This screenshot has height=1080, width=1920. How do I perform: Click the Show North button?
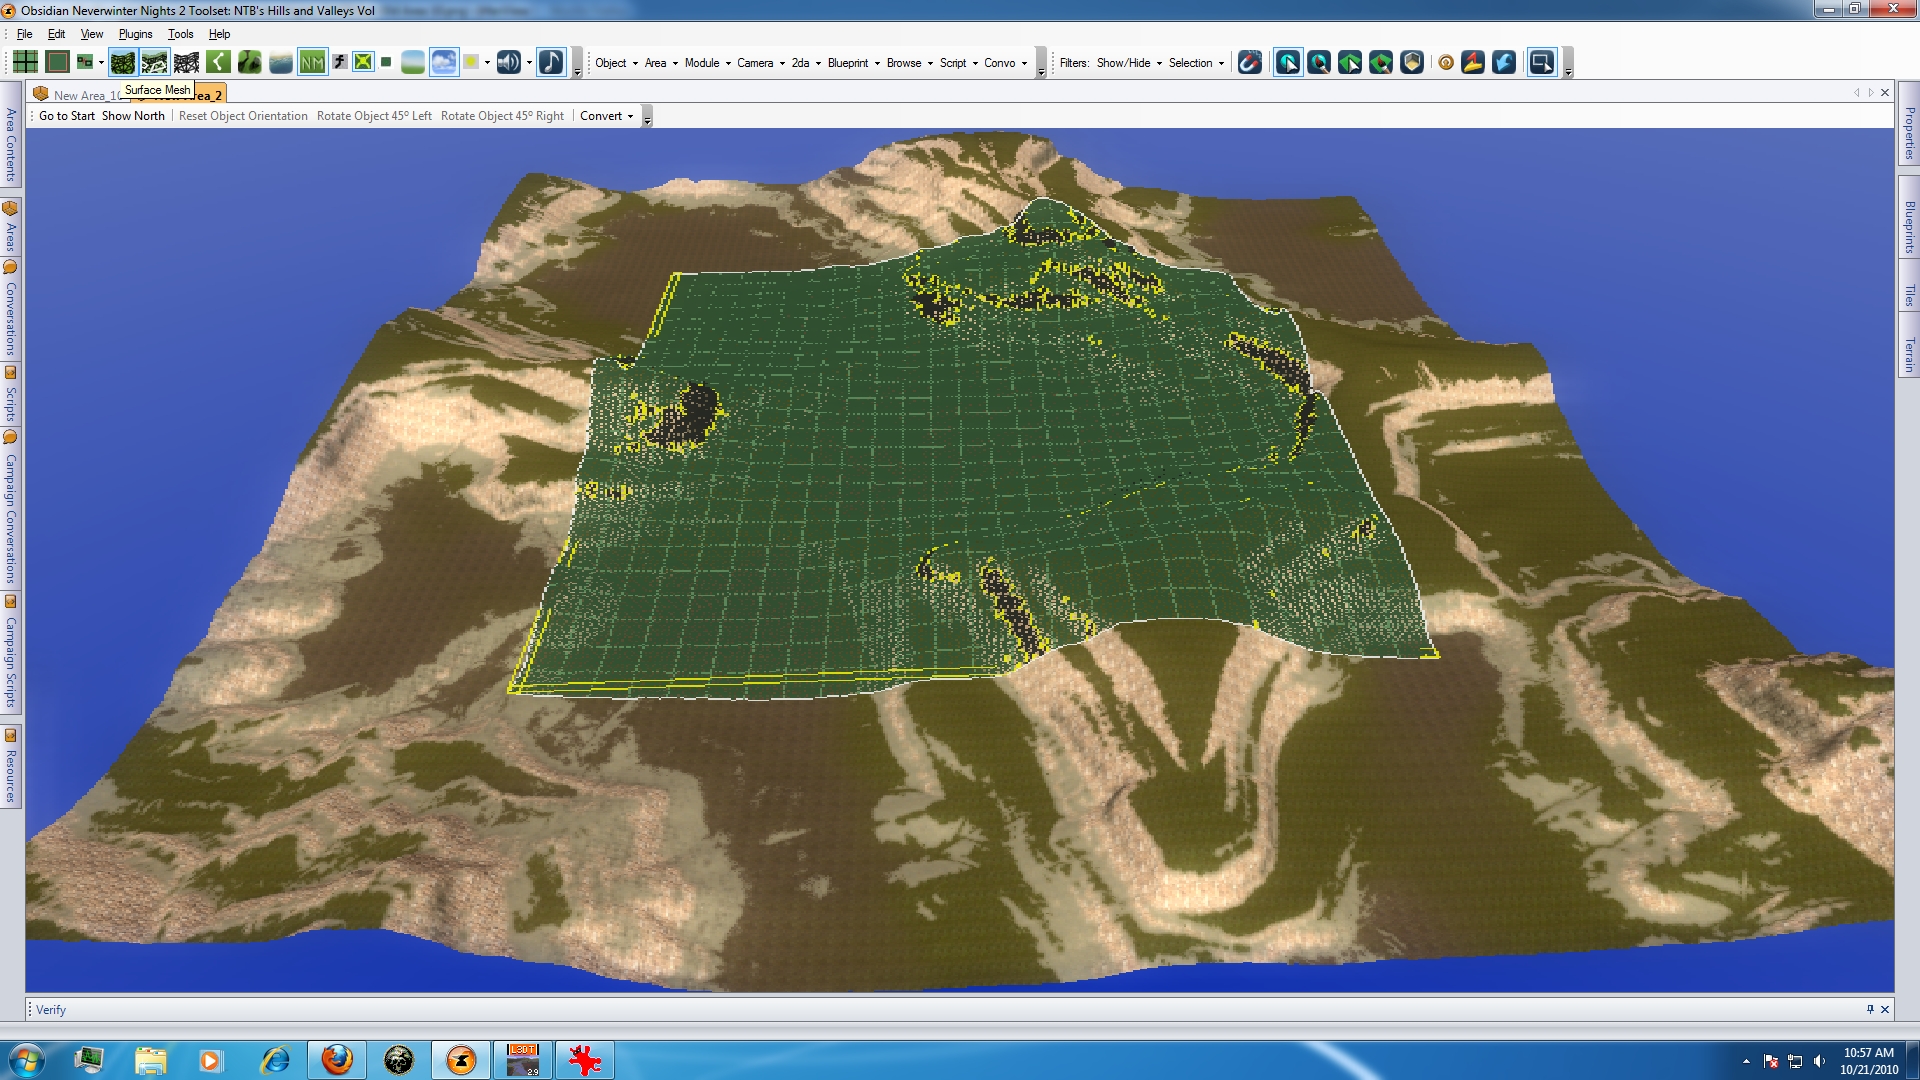[133, 116]
